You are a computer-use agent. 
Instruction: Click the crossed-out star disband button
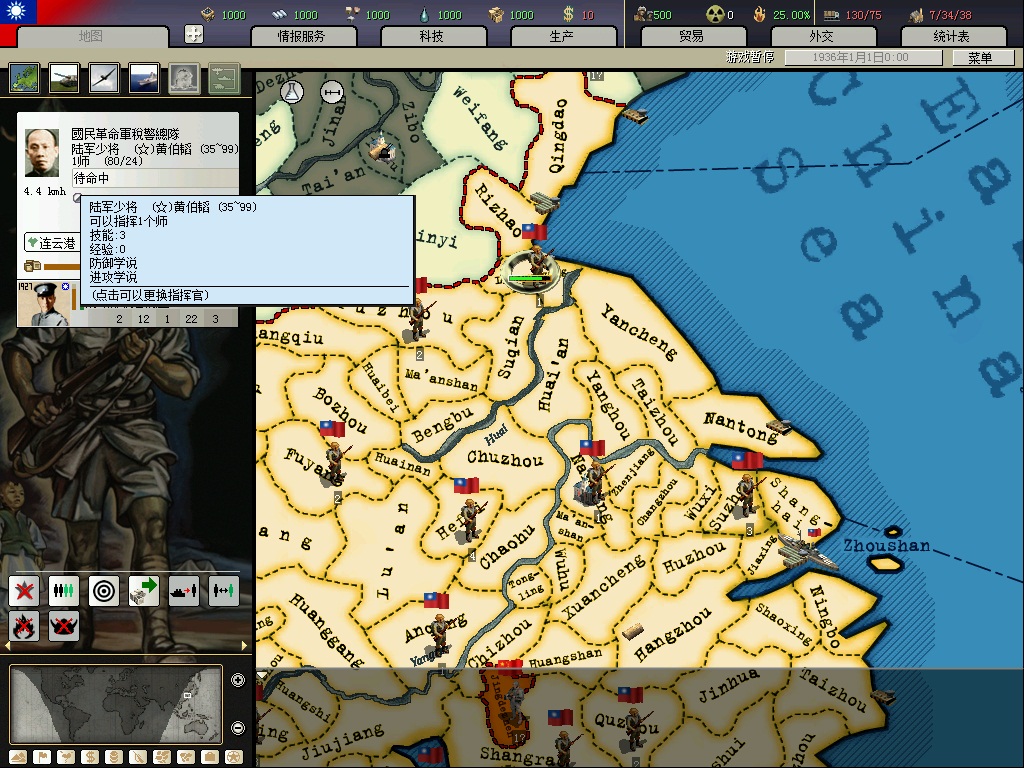point(24,591)
